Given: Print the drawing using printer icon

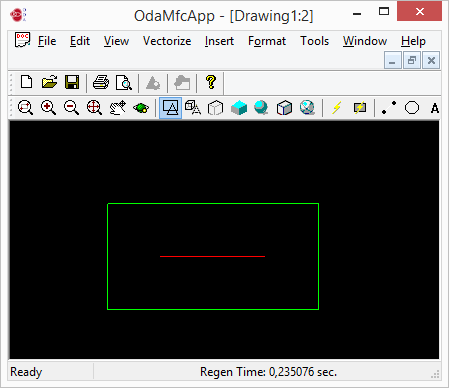Looking at the screenshot, I should click(101, 82).
